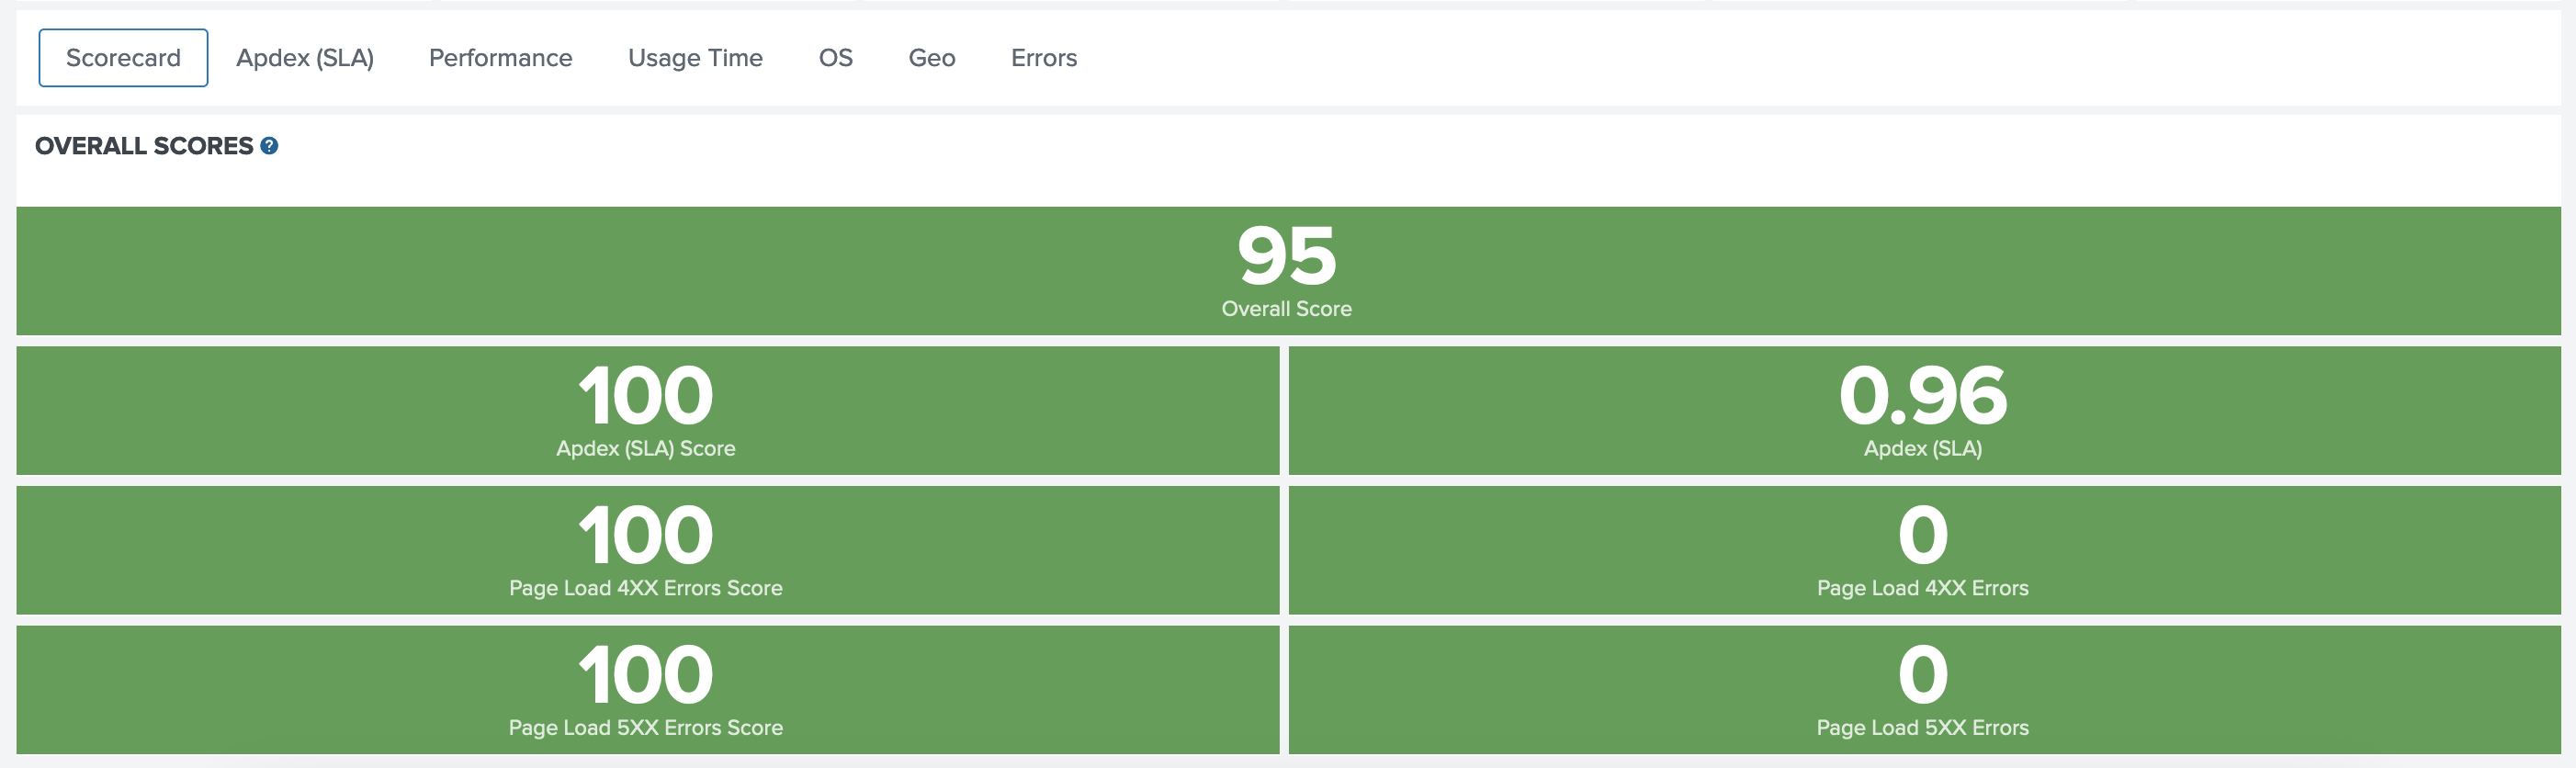Select the Apdex (SLA) Score tile

click(x=646, y=410)
